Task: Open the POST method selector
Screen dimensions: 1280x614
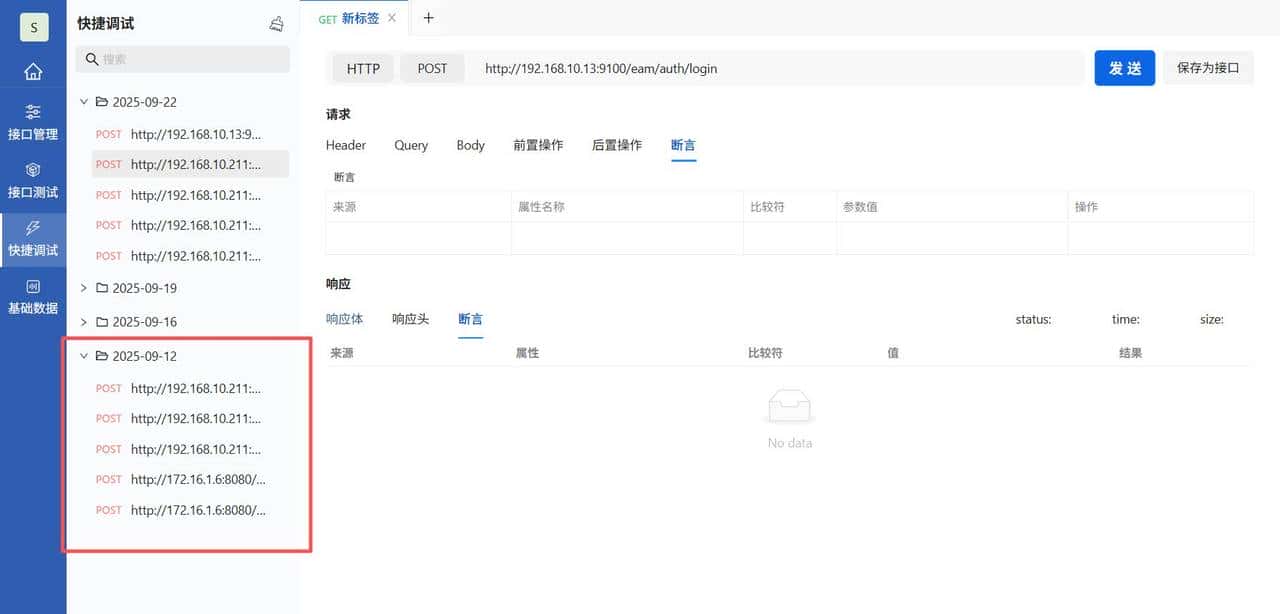Action: click(432, 68)
